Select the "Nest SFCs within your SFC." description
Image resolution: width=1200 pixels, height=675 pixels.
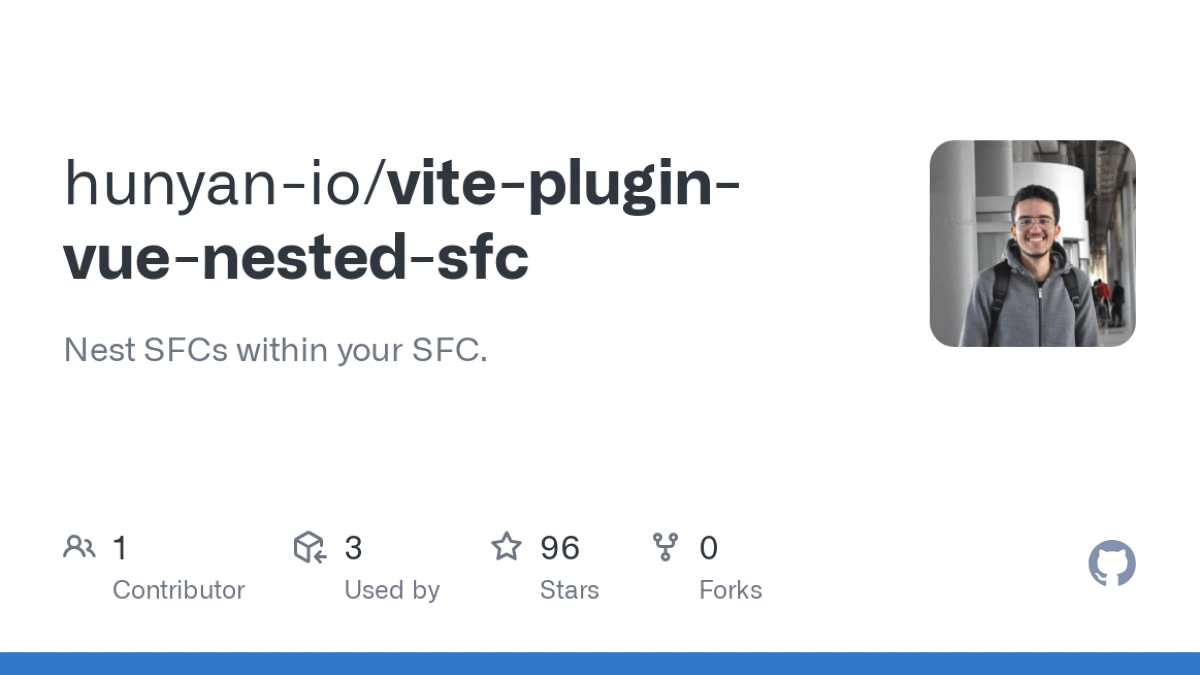[275, 350]
